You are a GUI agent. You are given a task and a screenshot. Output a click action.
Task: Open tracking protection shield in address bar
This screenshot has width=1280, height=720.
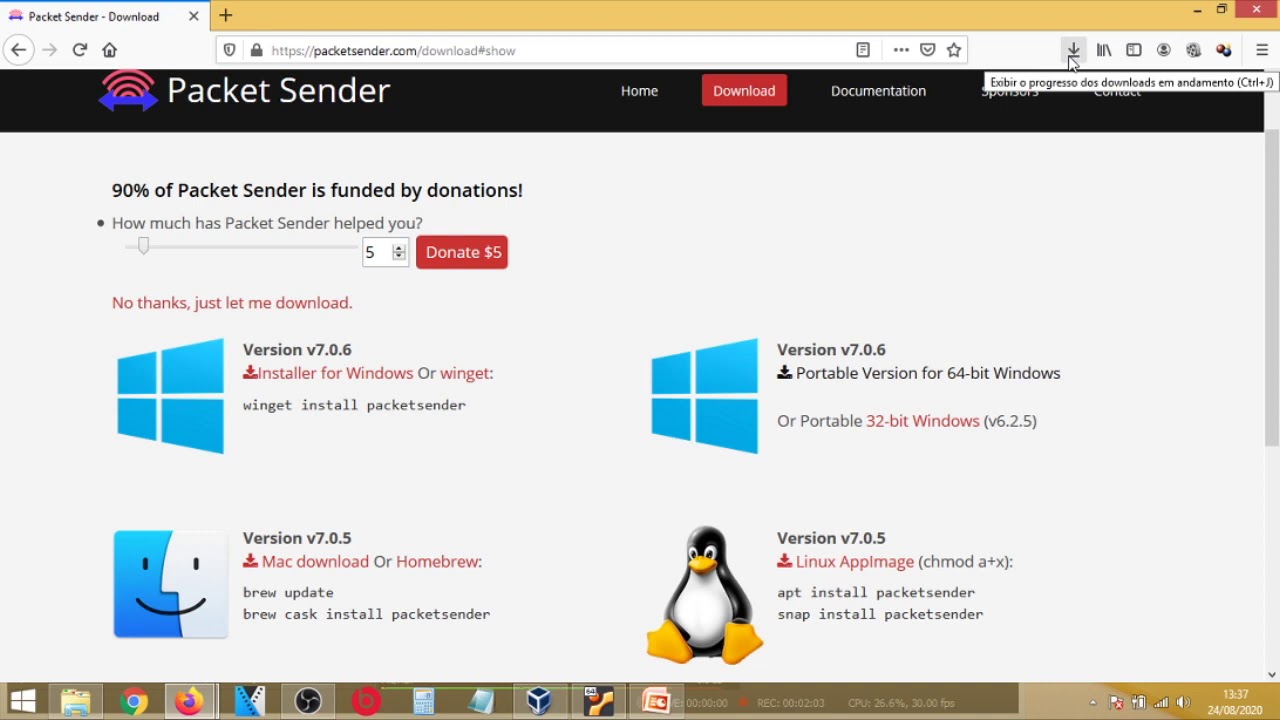click(x=230, y=50)
